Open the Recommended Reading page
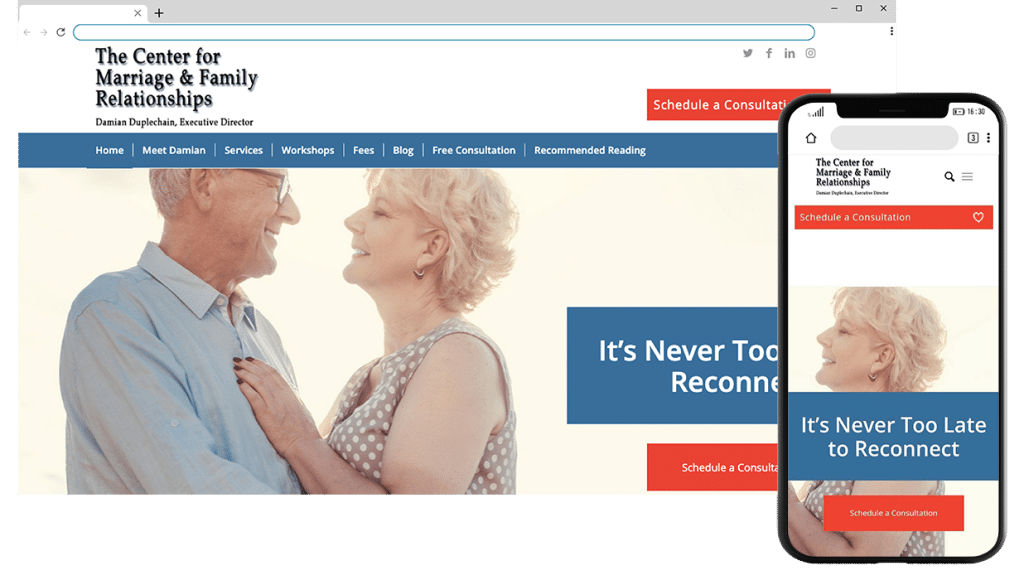1024x580 pixels. [590, 150]
